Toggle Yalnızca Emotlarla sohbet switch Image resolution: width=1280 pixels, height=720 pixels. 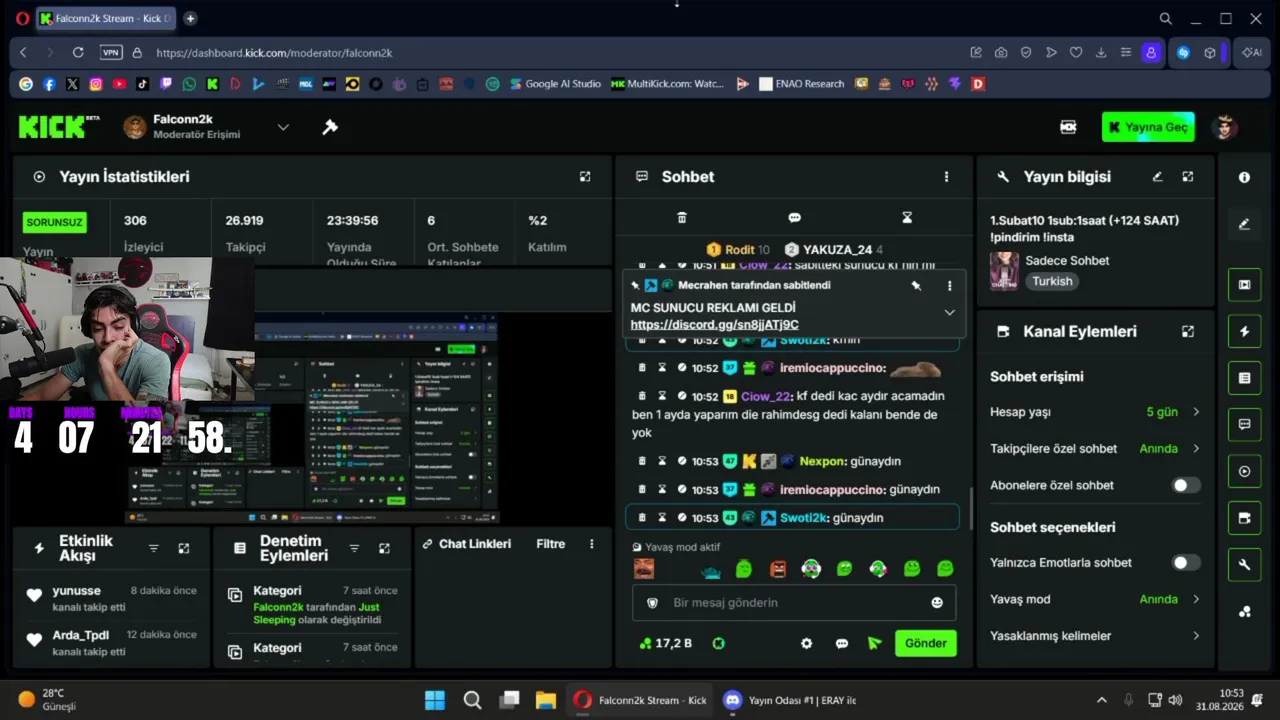1185,563
